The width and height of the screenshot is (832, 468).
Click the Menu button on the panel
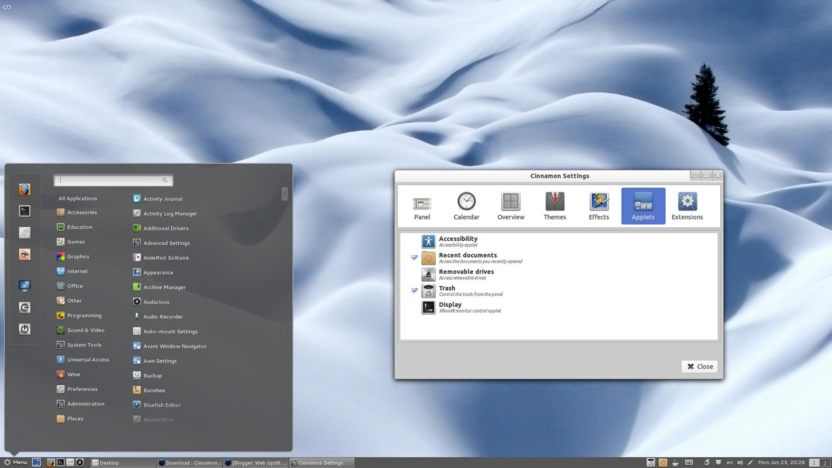16,462
